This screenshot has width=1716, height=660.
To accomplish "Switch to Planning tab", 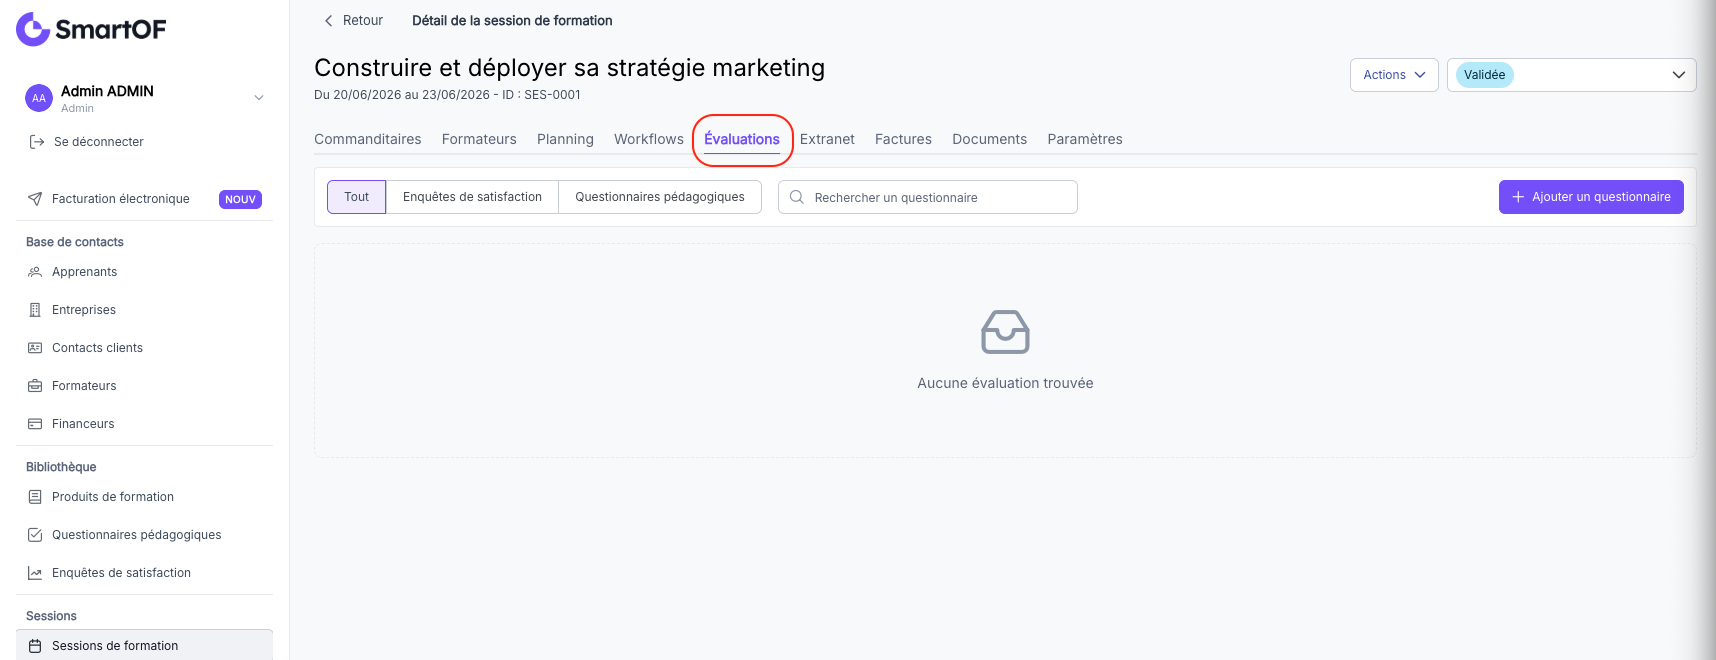I will pos(565,139).
